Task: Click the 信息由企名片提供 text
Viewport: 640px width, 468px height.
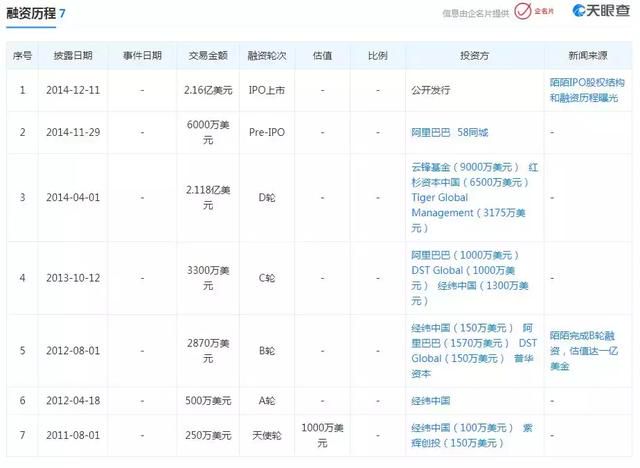Action: point(476,13)
